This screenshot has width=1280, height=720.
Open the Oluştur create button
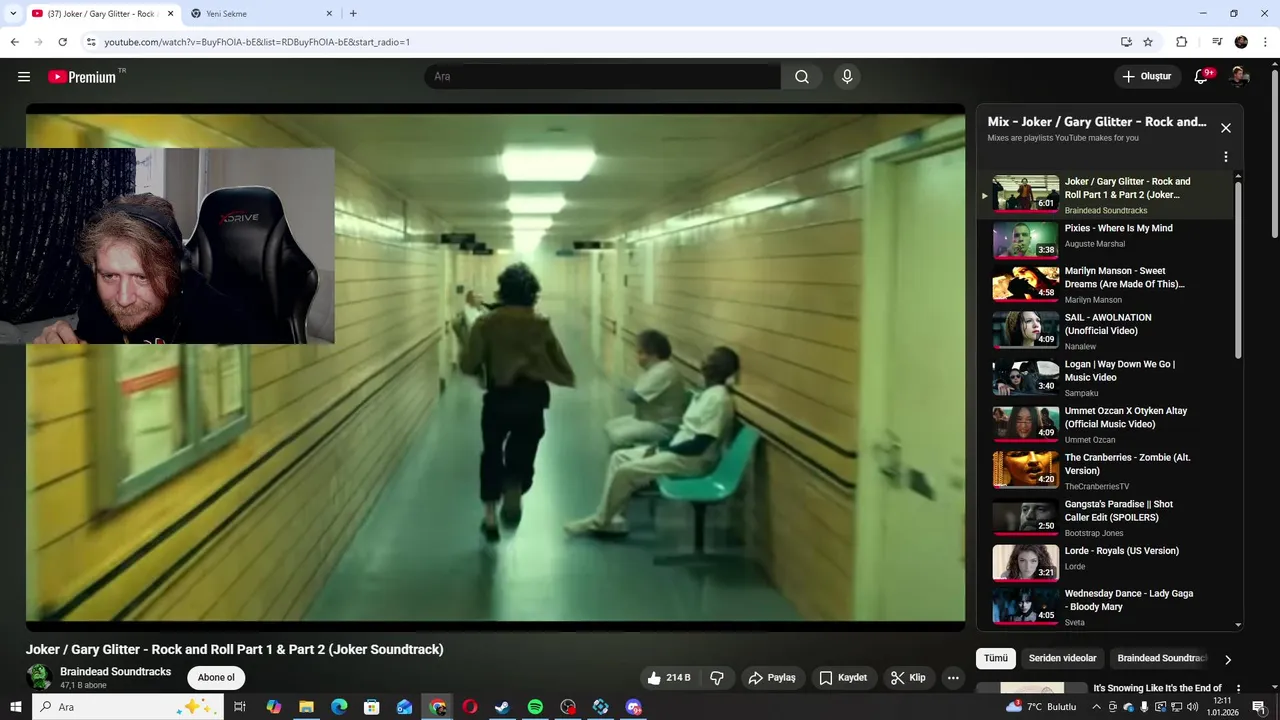1147,77
